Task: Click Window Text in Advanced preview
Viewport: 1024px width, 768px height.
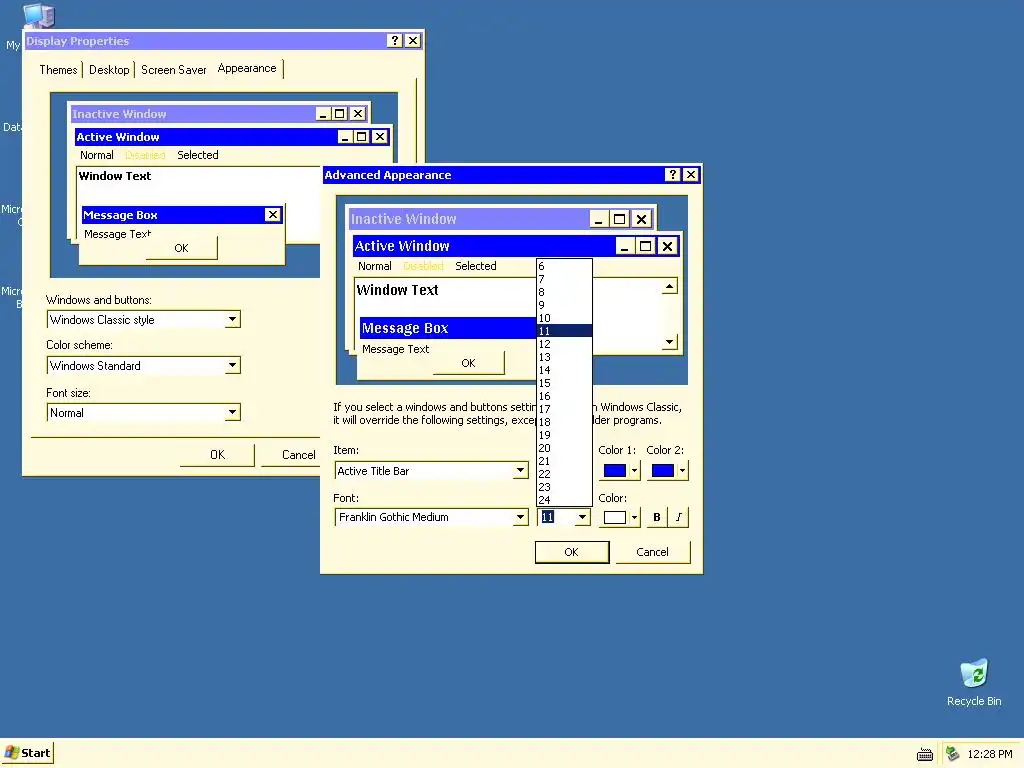Action: tap(397, 290)
